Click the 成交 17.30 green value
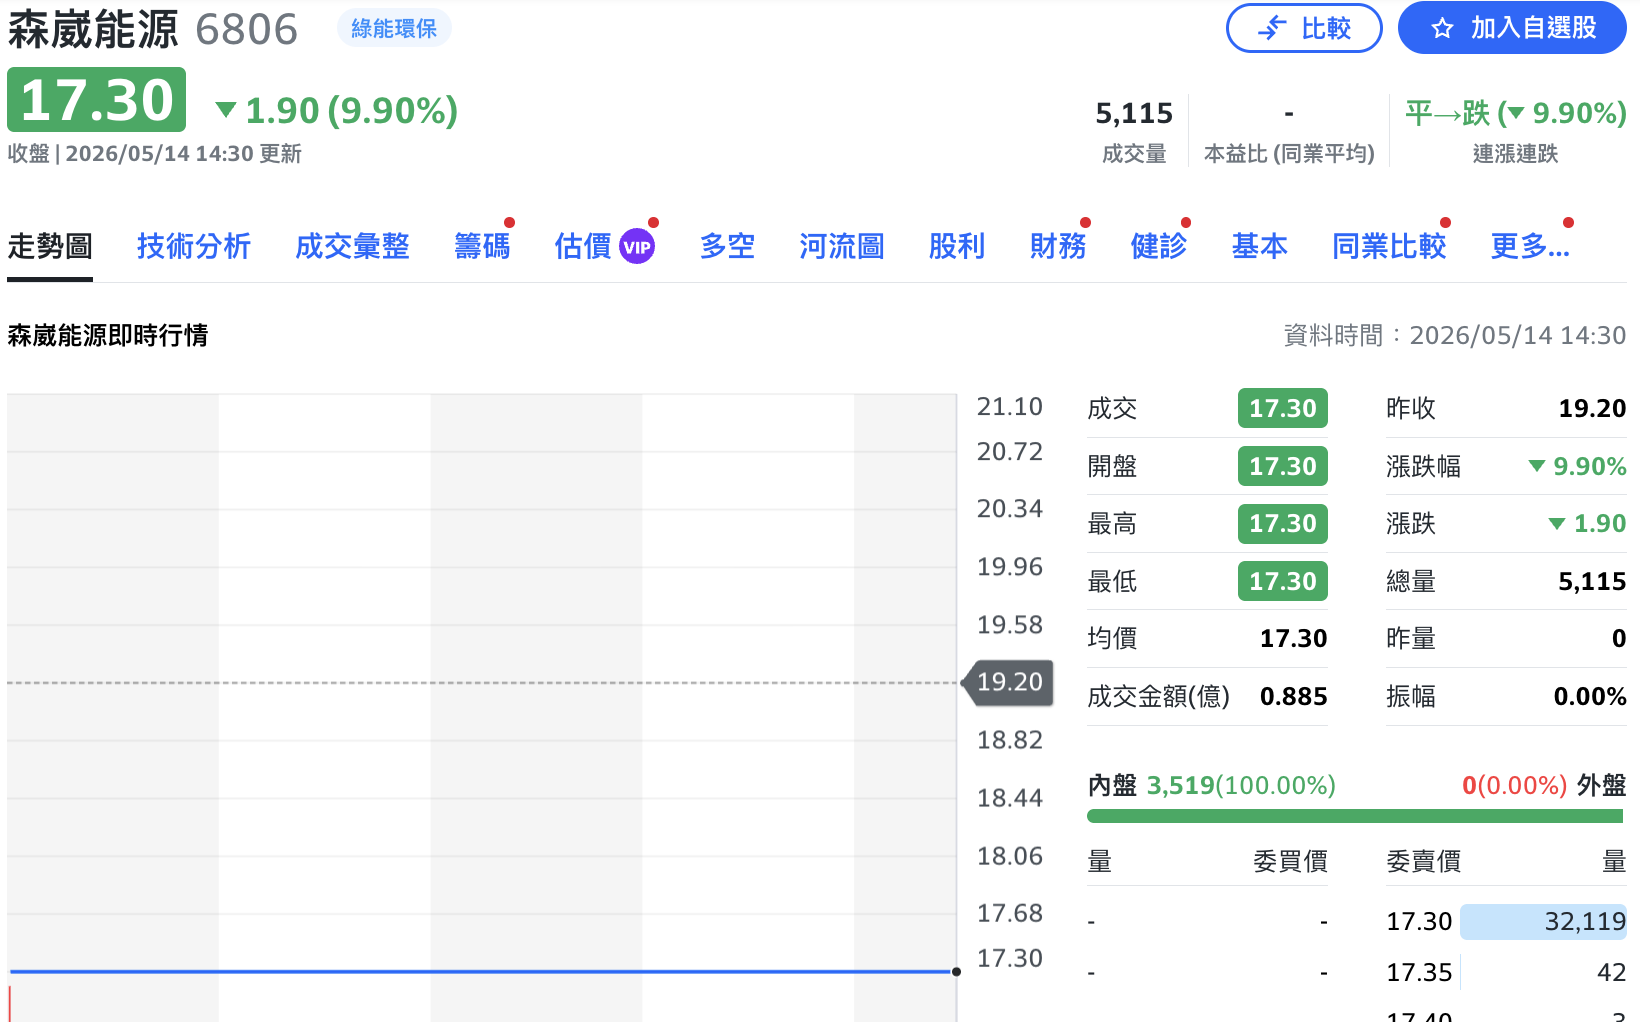This screenshot has width=1640, height=1022. (1283, 408)
